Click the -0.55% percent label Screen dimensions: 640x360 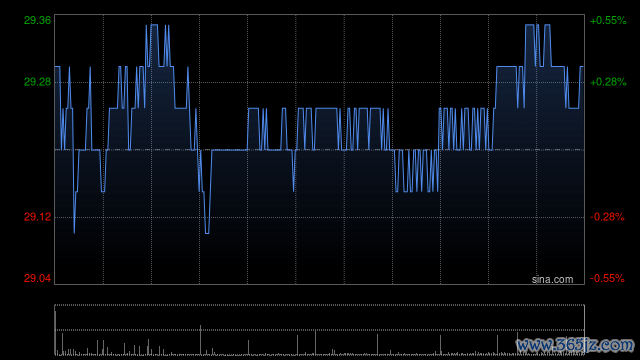607,278
